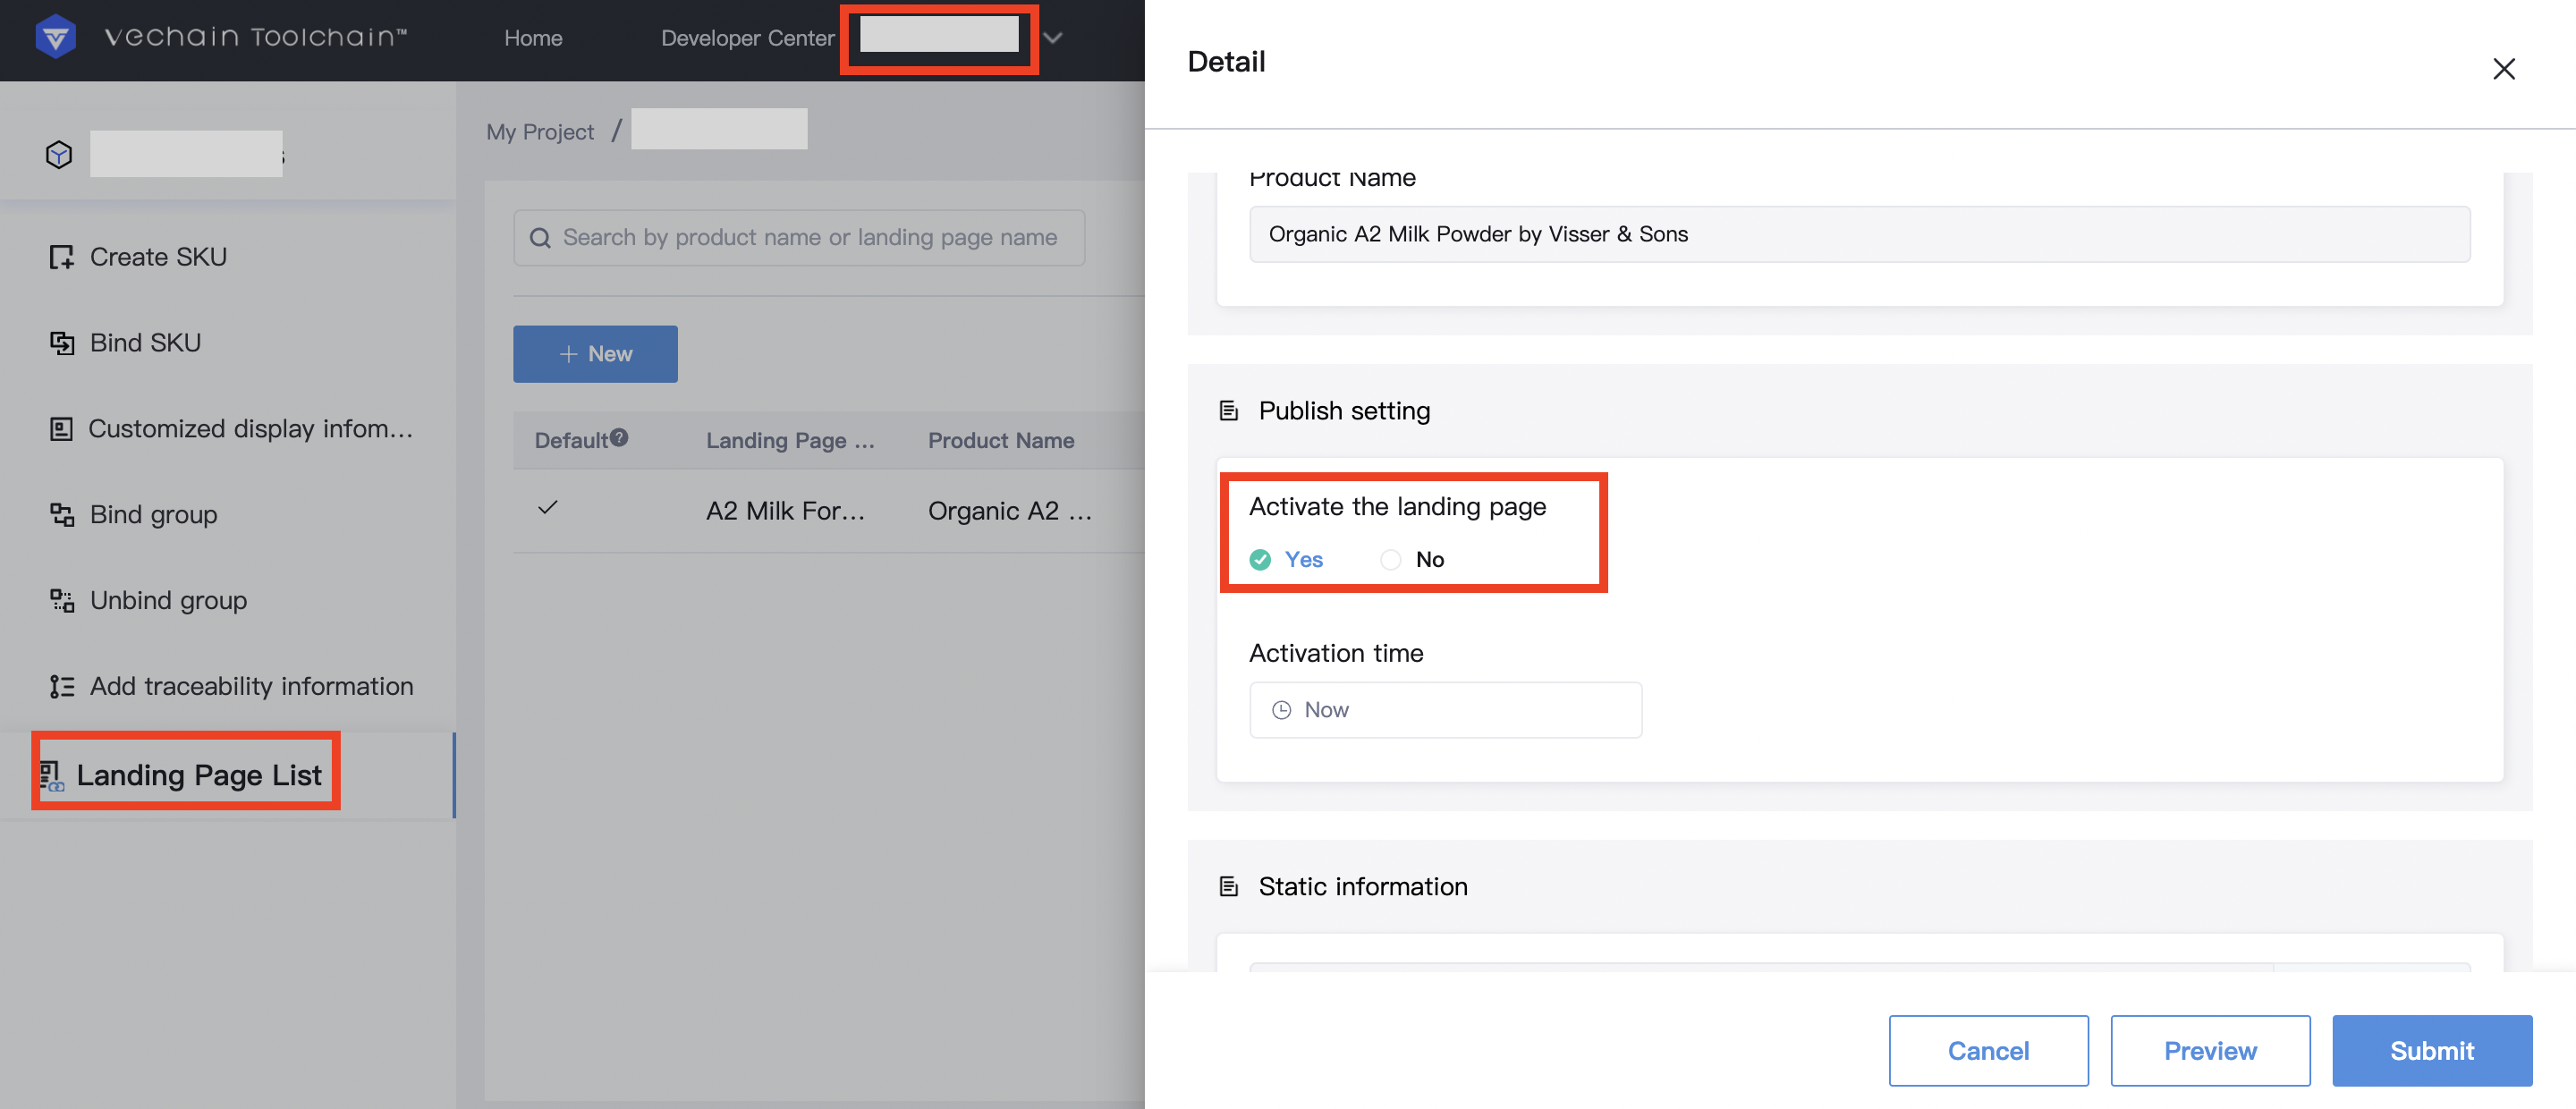Click the Activation time label
2576x1109 pixels.
pos(1336,653)
